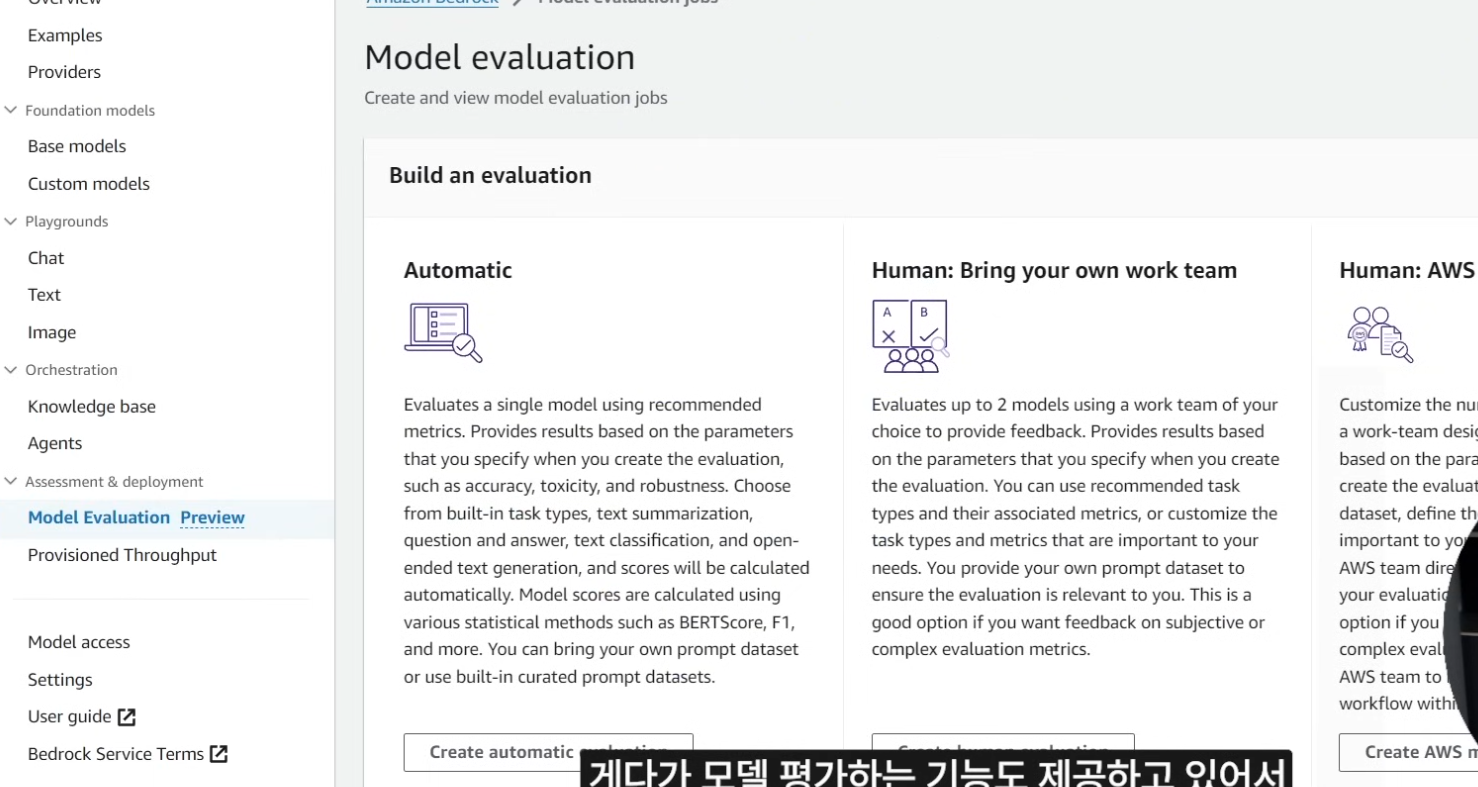The height and width of the screenshot is (787, 1478).
Task: Open Base models page
Action: pos(77,146)
